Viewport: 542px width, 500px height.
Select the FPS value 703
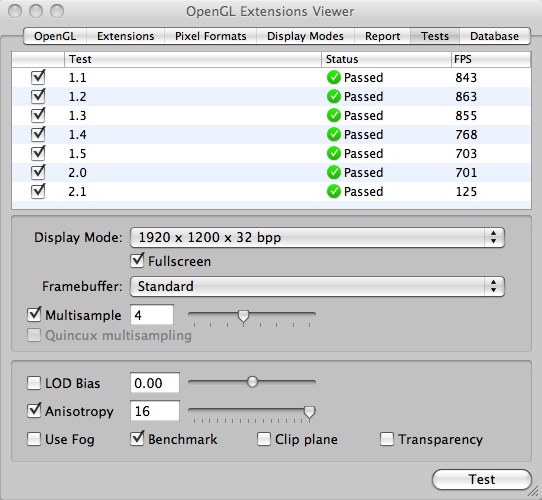(466, 154)
